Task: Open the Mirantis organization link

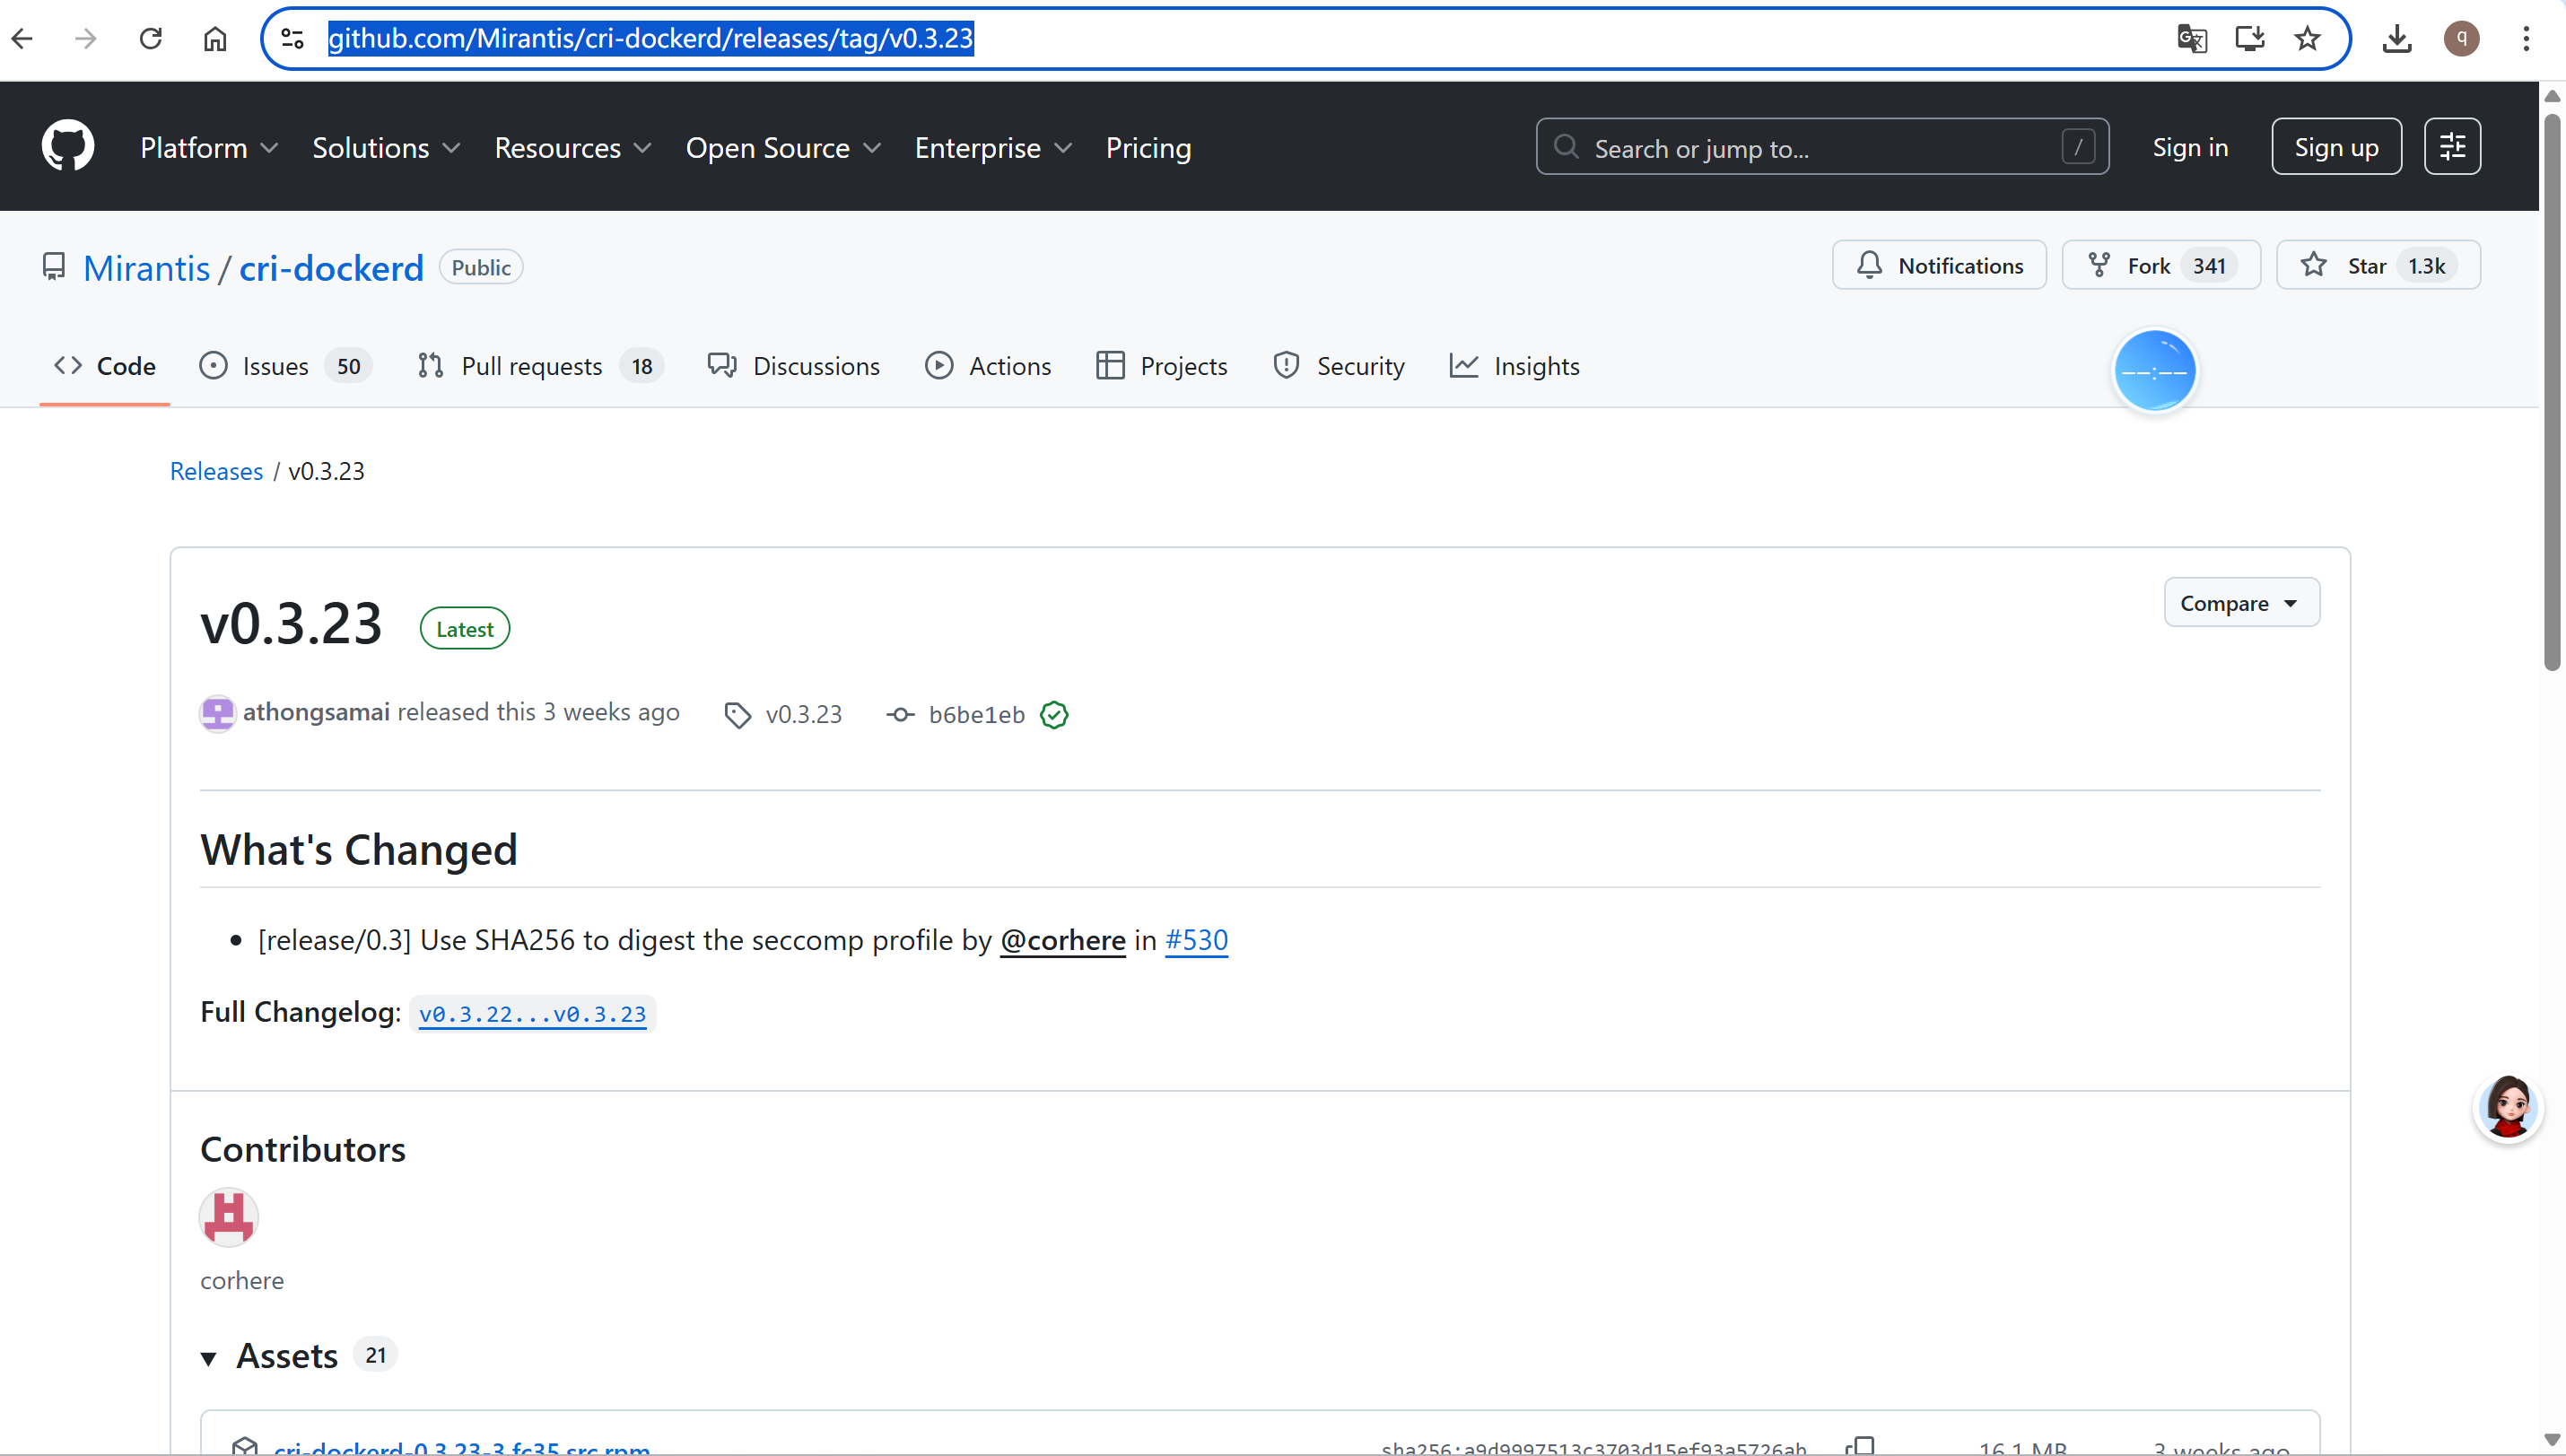Action: pos(146,268)
